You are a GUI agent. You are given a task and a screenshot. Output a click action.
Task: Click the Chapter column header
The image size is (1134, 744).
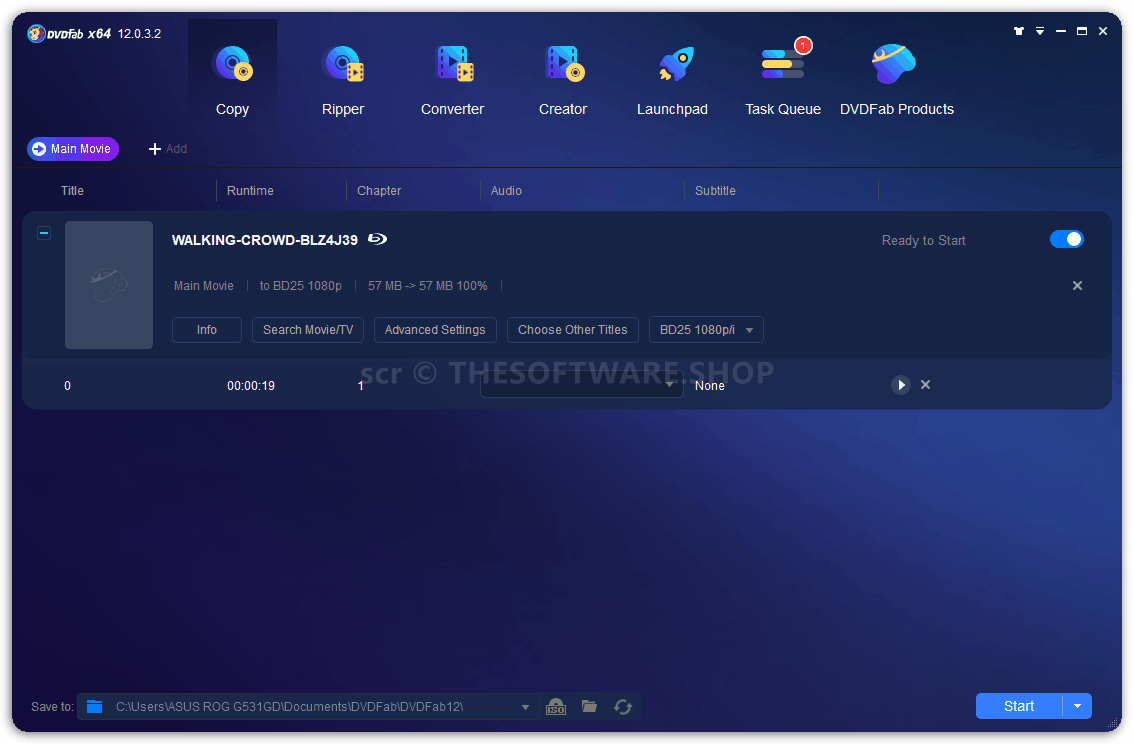(379, 191)
